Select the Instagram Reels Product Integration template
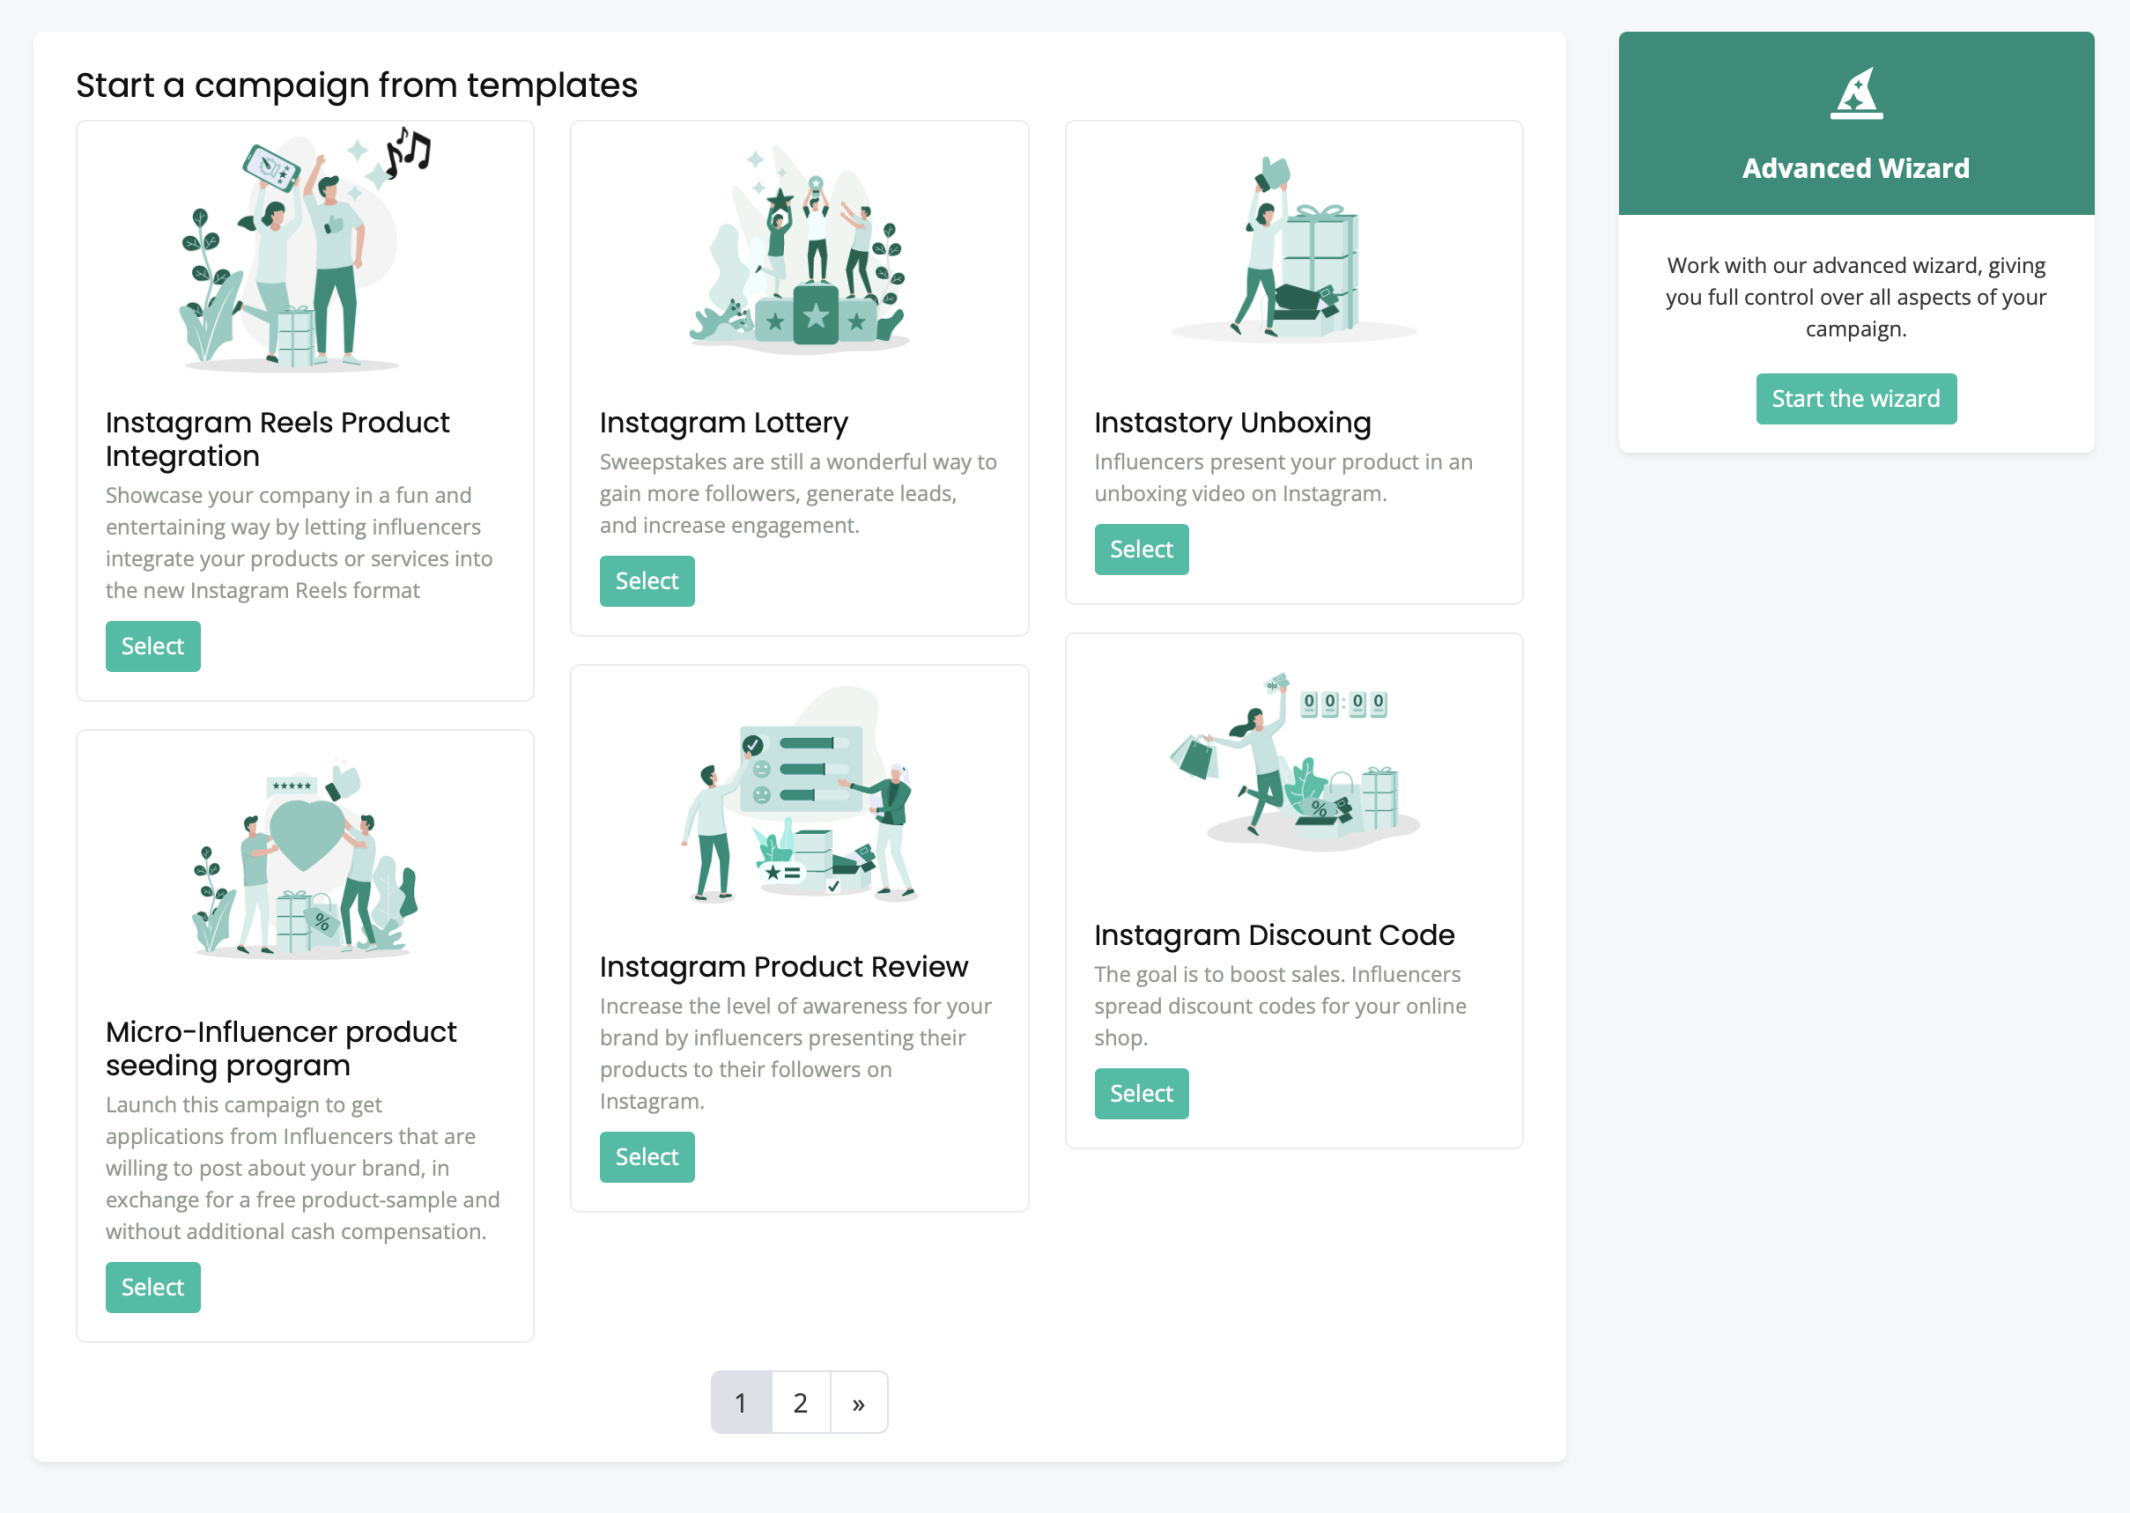 point(153,646)
